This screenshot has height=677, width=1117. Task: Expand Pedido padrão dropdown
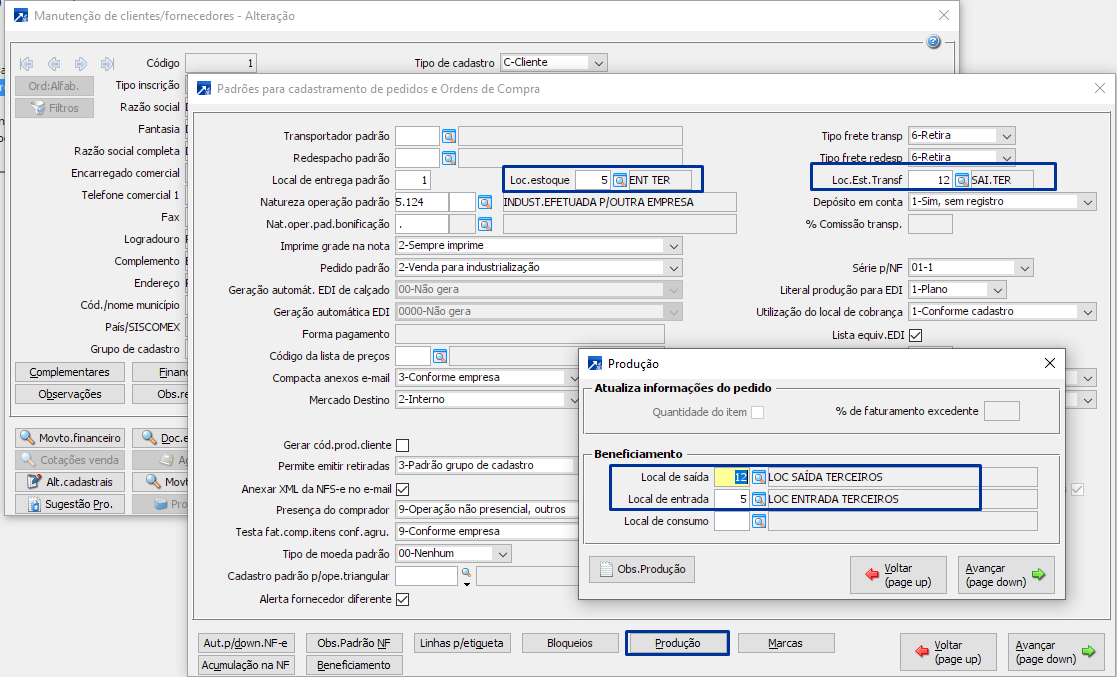pyautogui.click(x=673, y=268)
